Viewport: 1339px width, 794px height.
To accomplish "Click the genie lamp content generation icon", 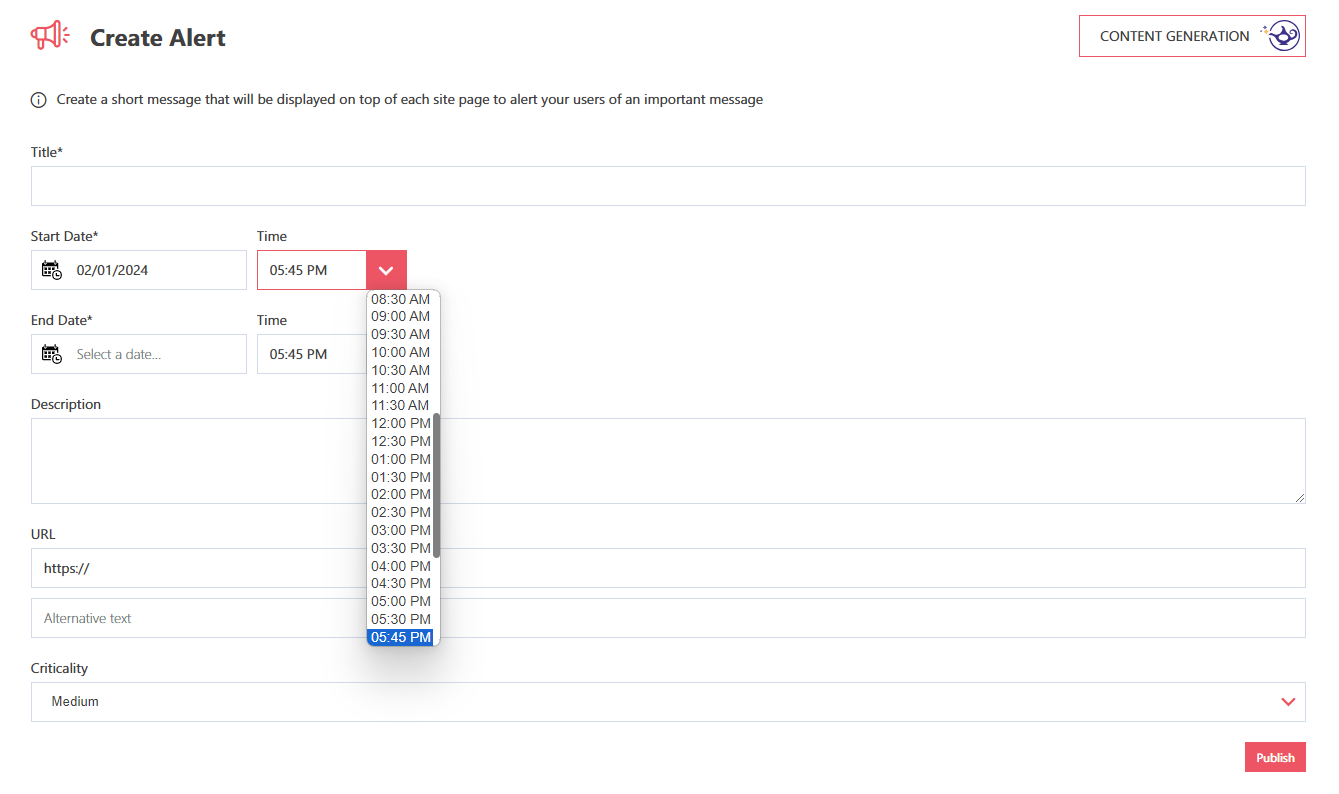I will [x=1282, y=36].
